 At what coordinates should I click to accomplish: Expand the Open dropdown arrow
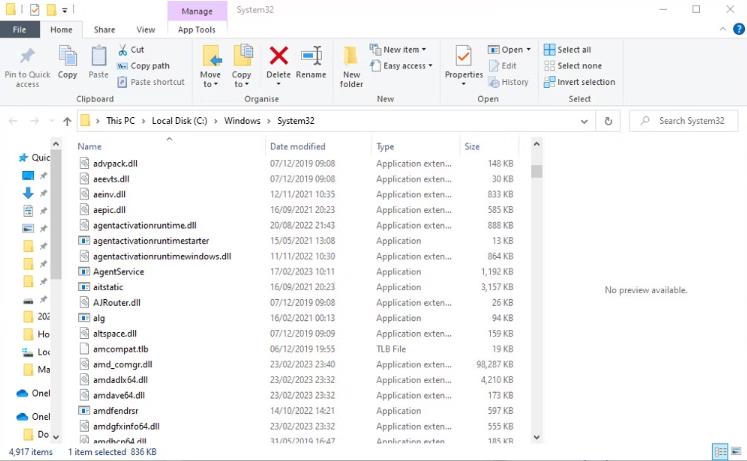pyautogui.click(x=528, y=50)
